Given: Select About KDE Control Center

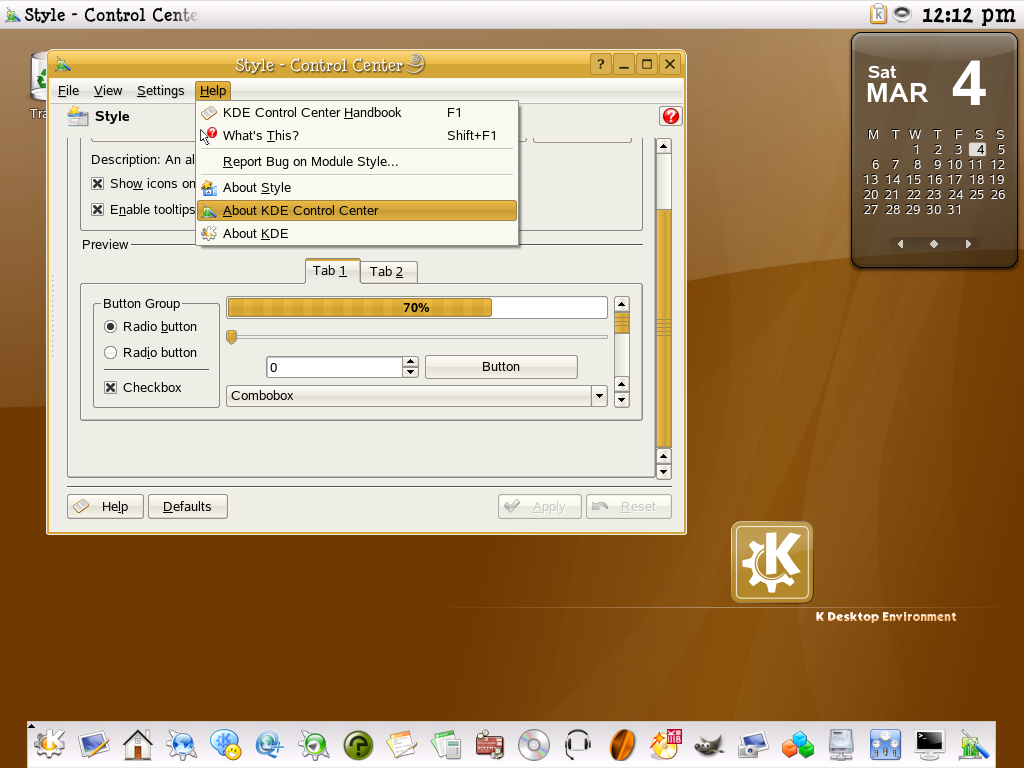Looking at the screenshot, I should (x=357, y=210).
